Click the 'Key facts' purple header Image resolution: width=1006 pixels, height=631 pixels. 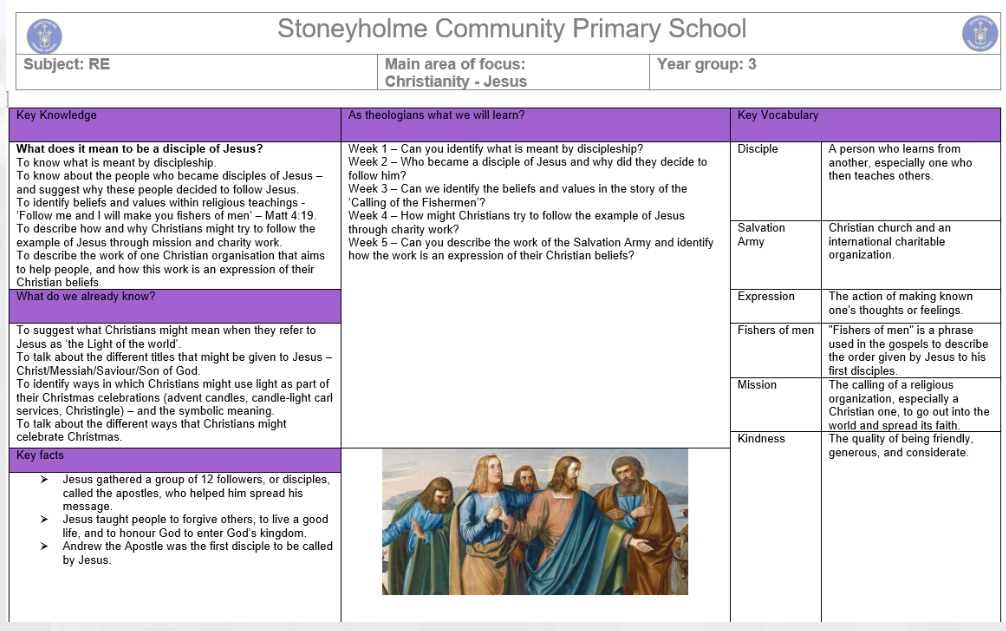[175, 460]
